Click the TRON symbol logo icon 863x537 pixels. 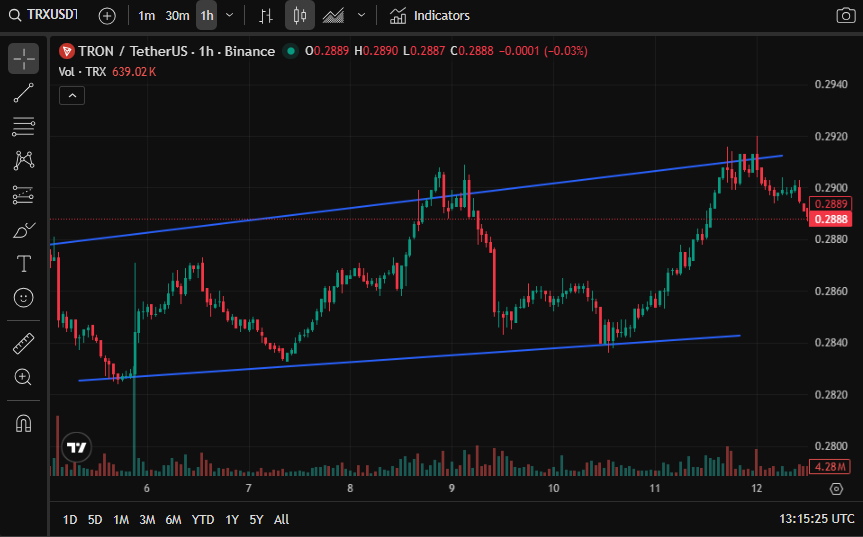67,51
